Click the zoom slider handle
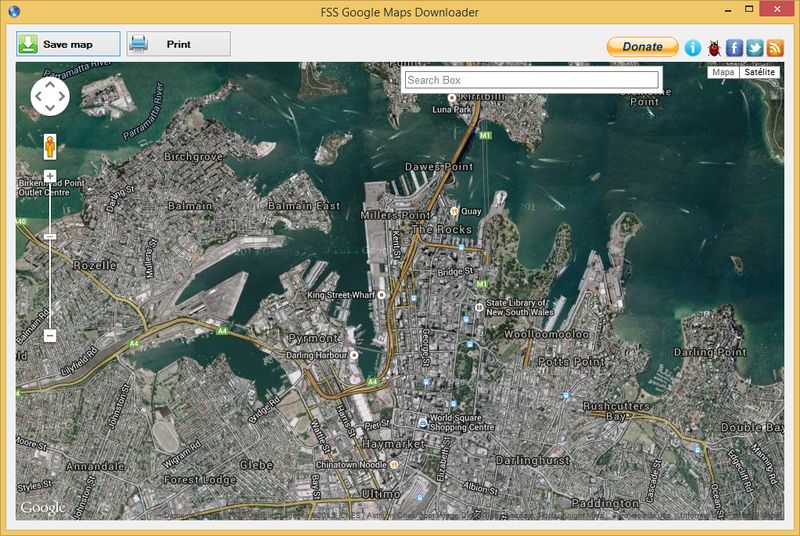 pyautogui.click(x=49, y=237)
